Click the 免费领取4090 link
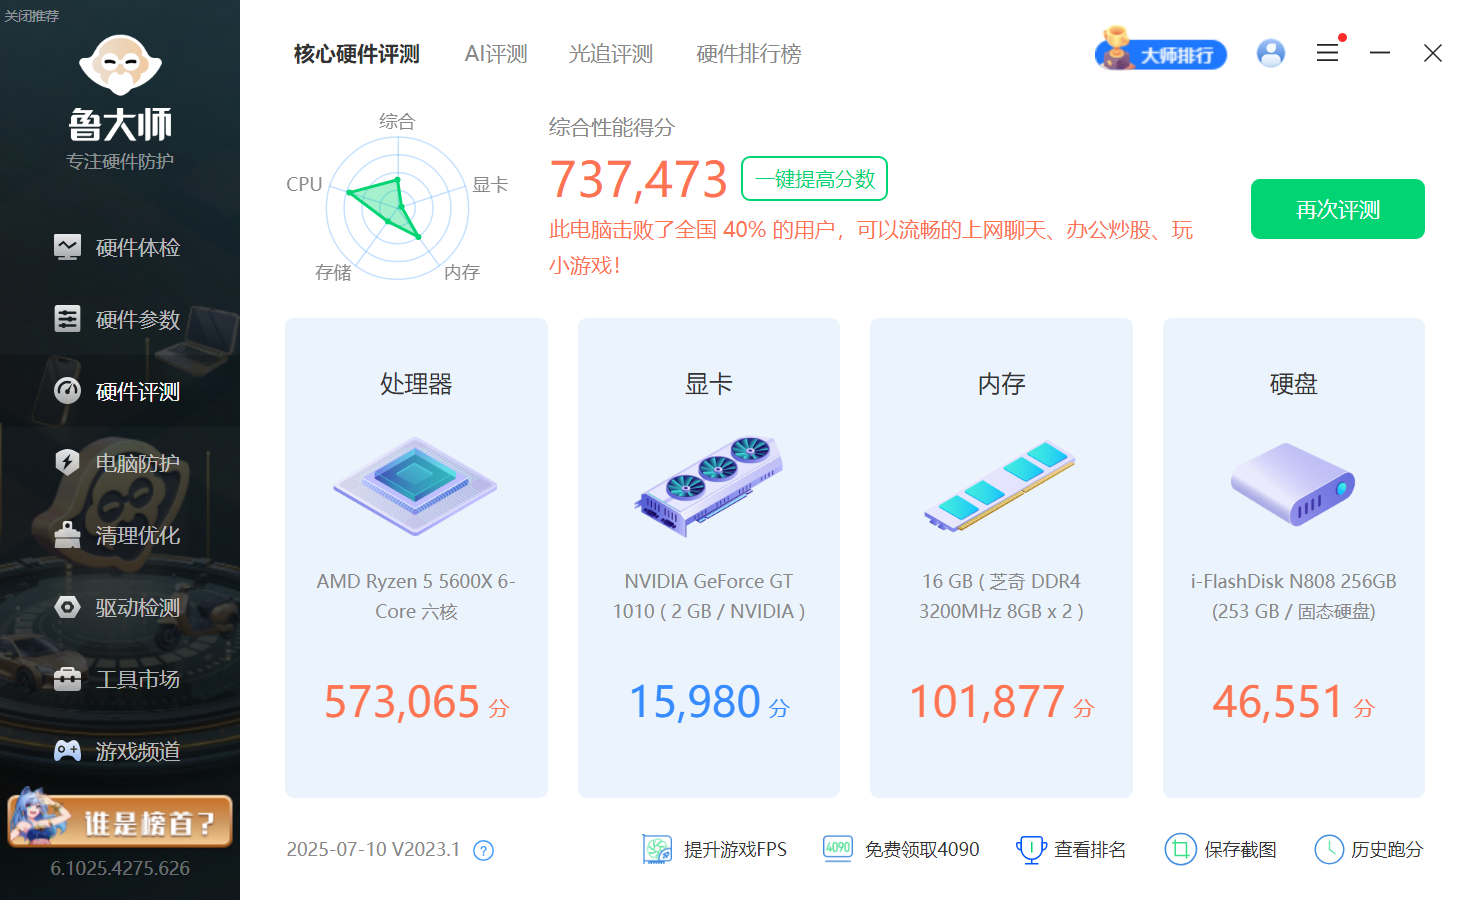This screenshot has width=1470, height=900. point(922,849)
